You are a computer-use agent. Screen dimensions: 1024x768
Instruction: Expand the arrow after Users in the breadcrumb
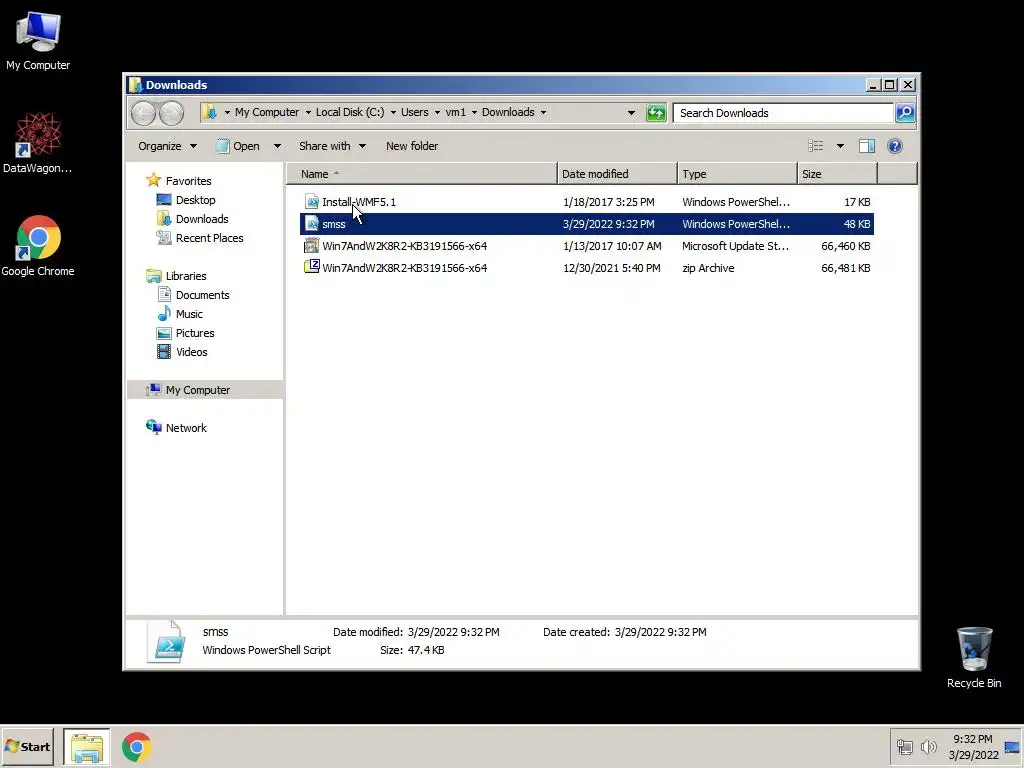tap(437, 112)
